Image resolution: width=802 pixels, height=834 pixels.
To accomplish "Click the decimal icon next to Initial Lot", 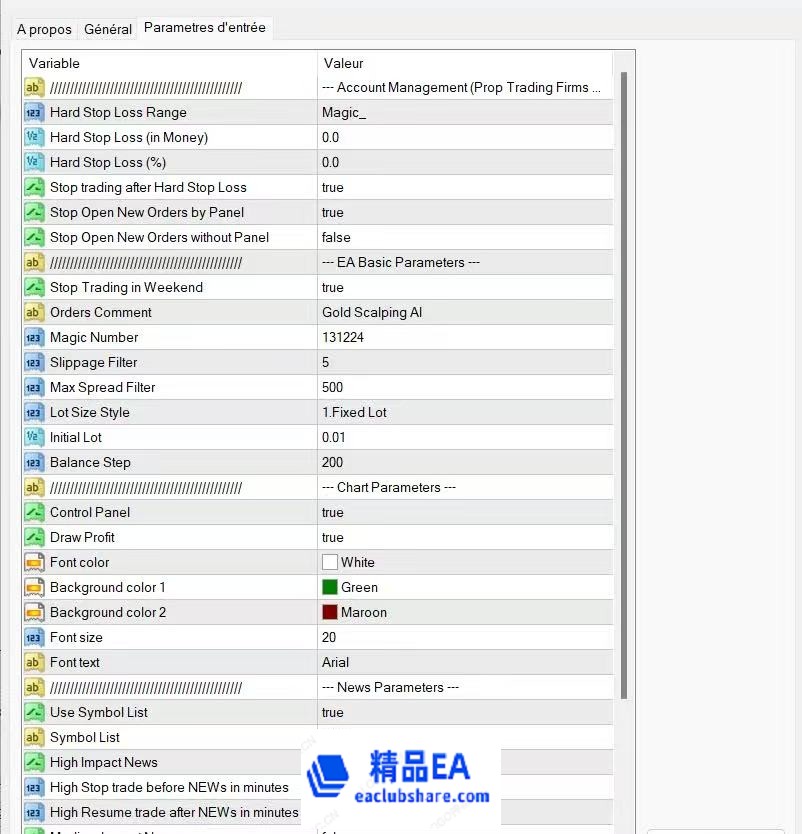I will (33, 437).
